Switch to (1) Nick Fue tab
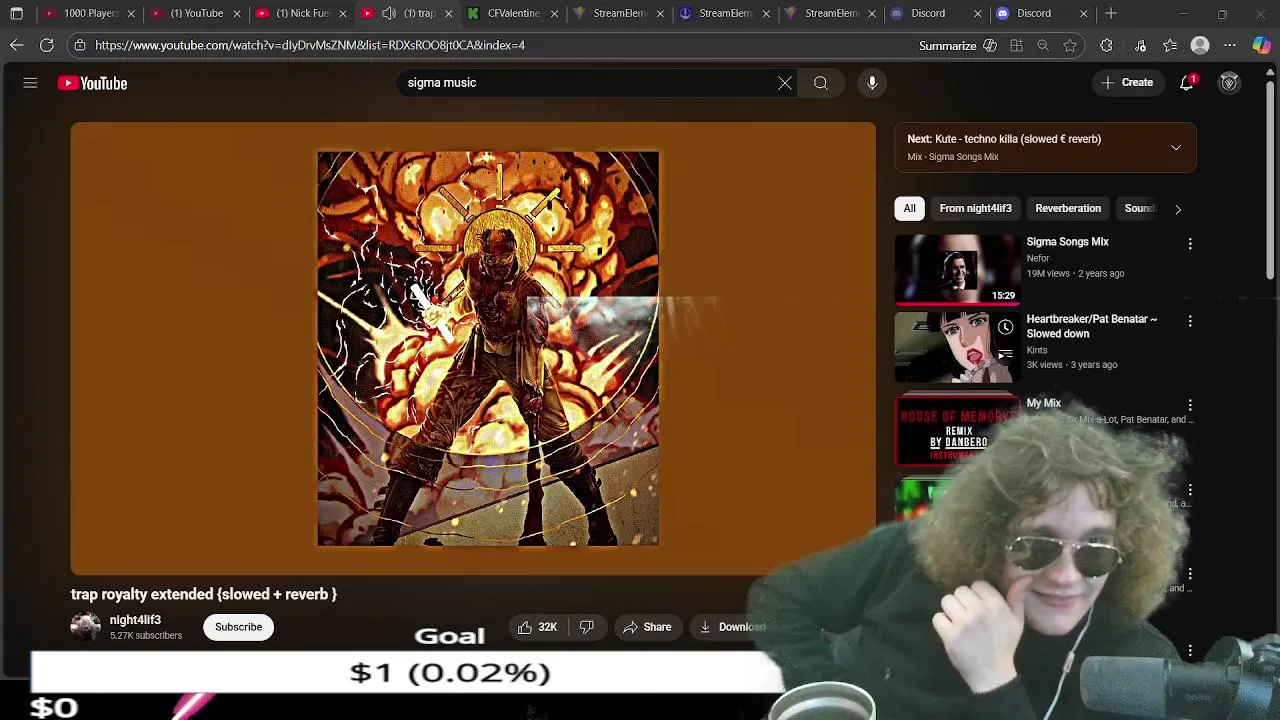The height and width of the screenshot is (720, 1280). (302, 14)
